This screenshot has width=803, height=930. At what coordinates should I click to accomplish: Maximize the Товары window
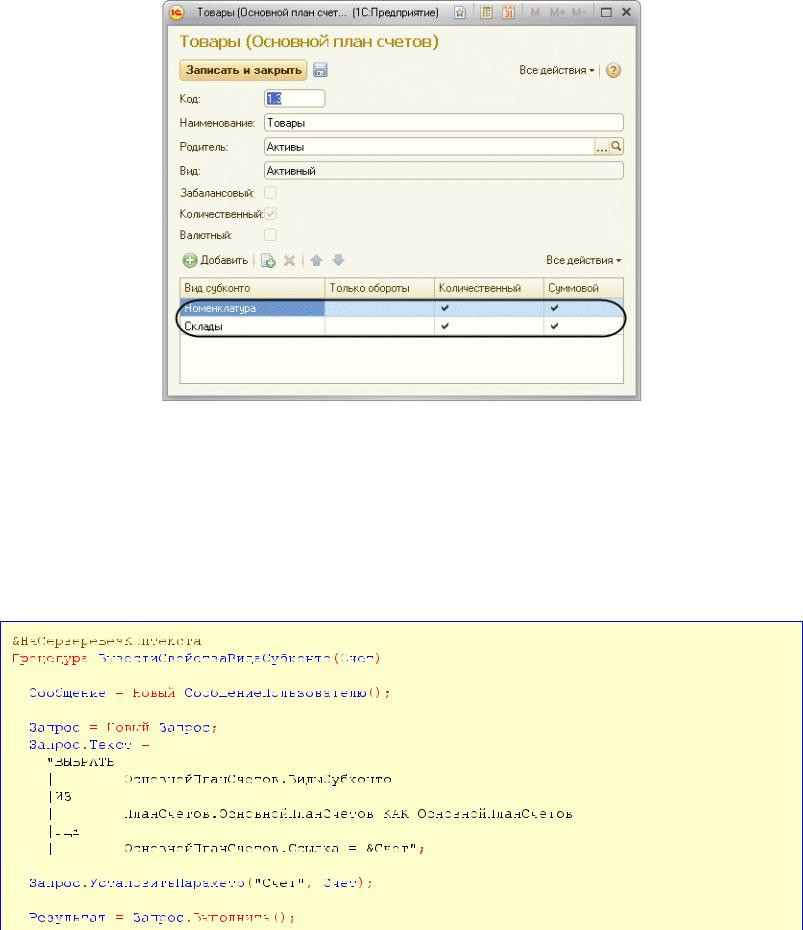point(606,12)
